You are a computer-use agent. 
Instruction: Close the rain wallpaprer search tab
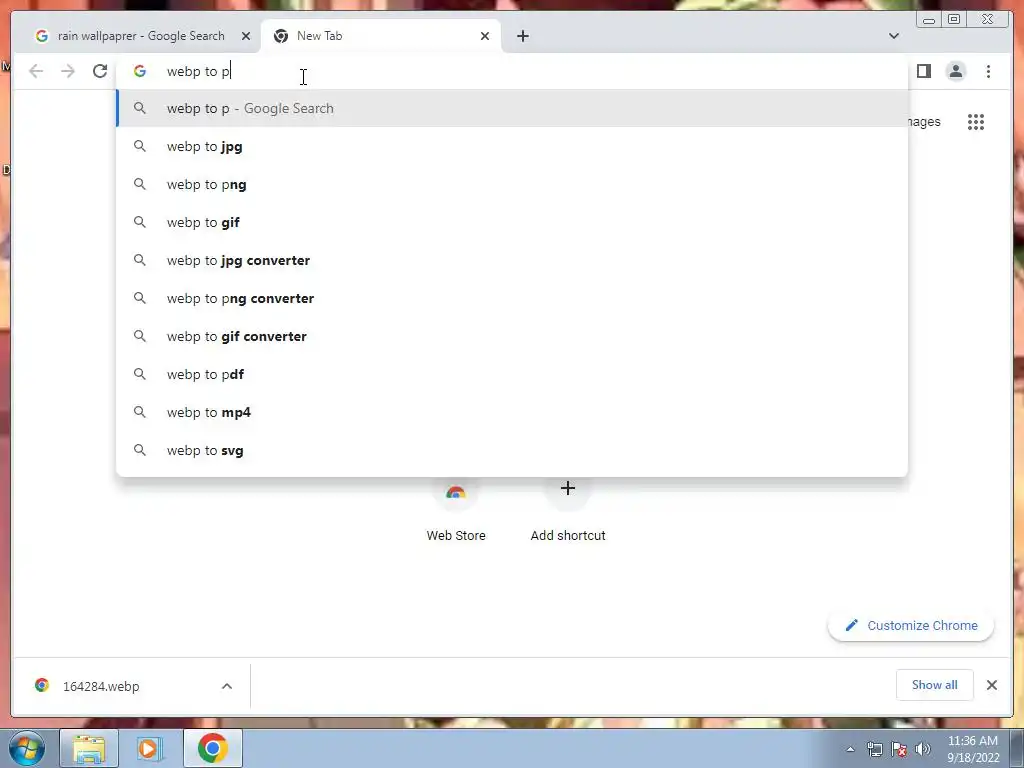click(x=246, y=36)
